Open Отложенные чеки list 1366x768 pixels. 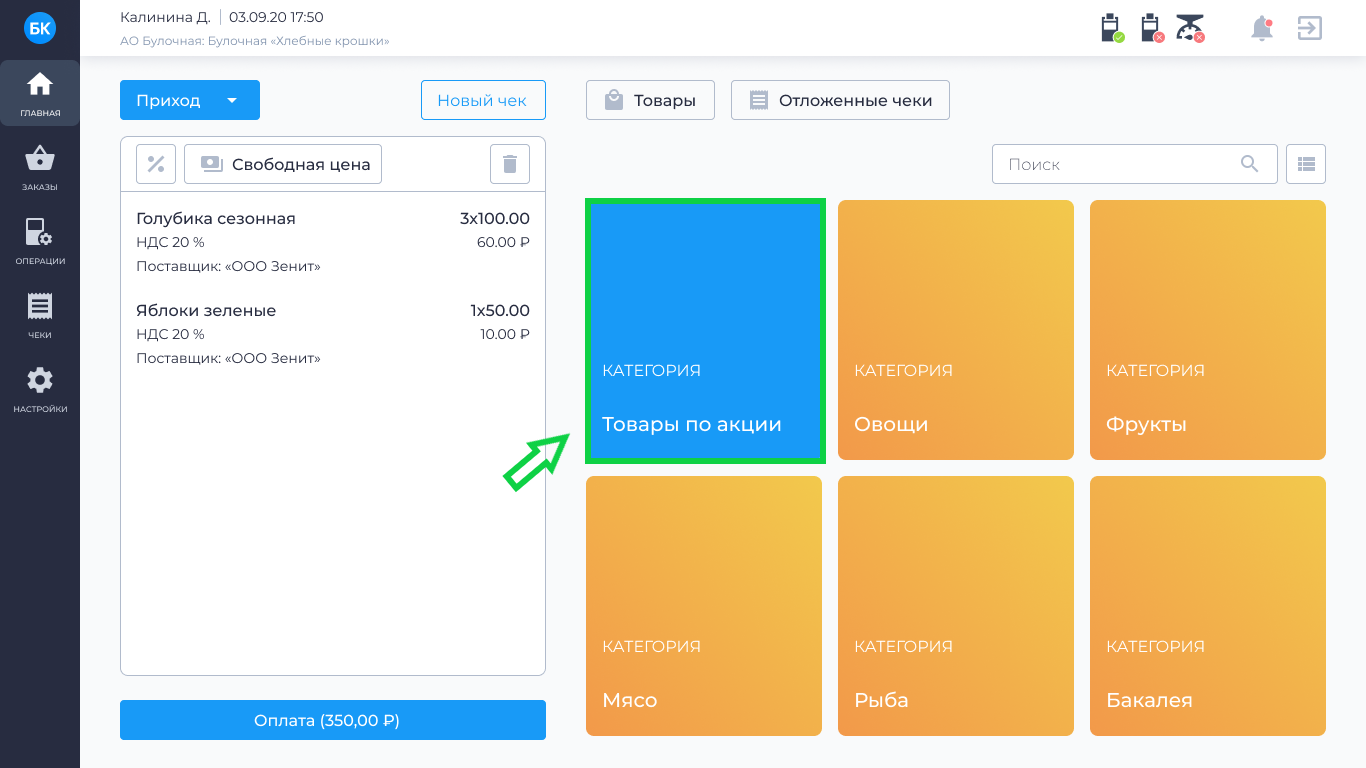[x=840, y=100]
